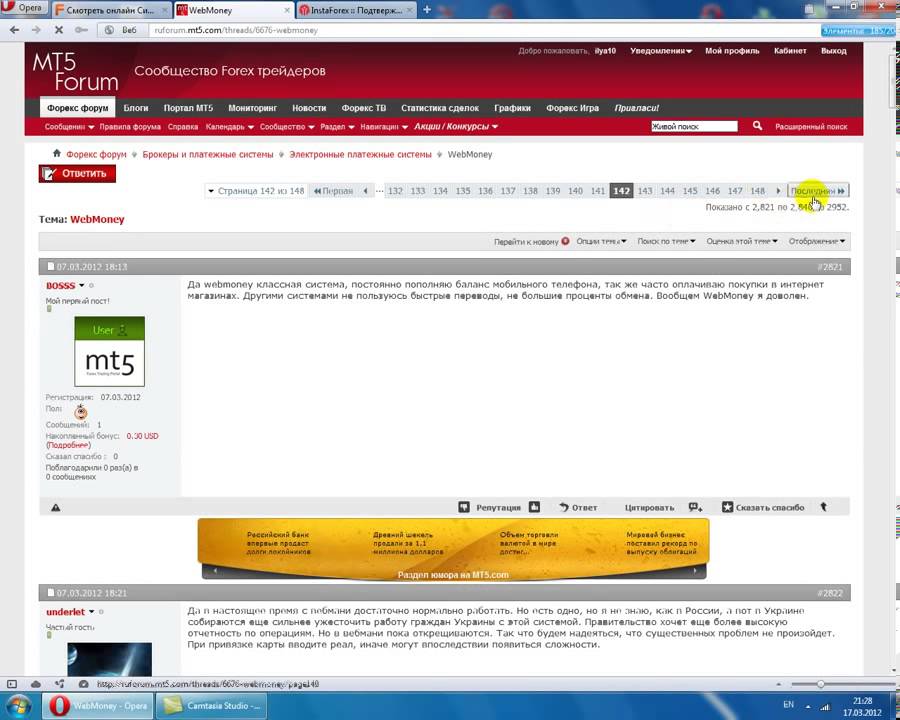The height and width of the screenshot is (720, 900).
Task: Open Уведомления dropdown in header
Action: pos(661,51)
